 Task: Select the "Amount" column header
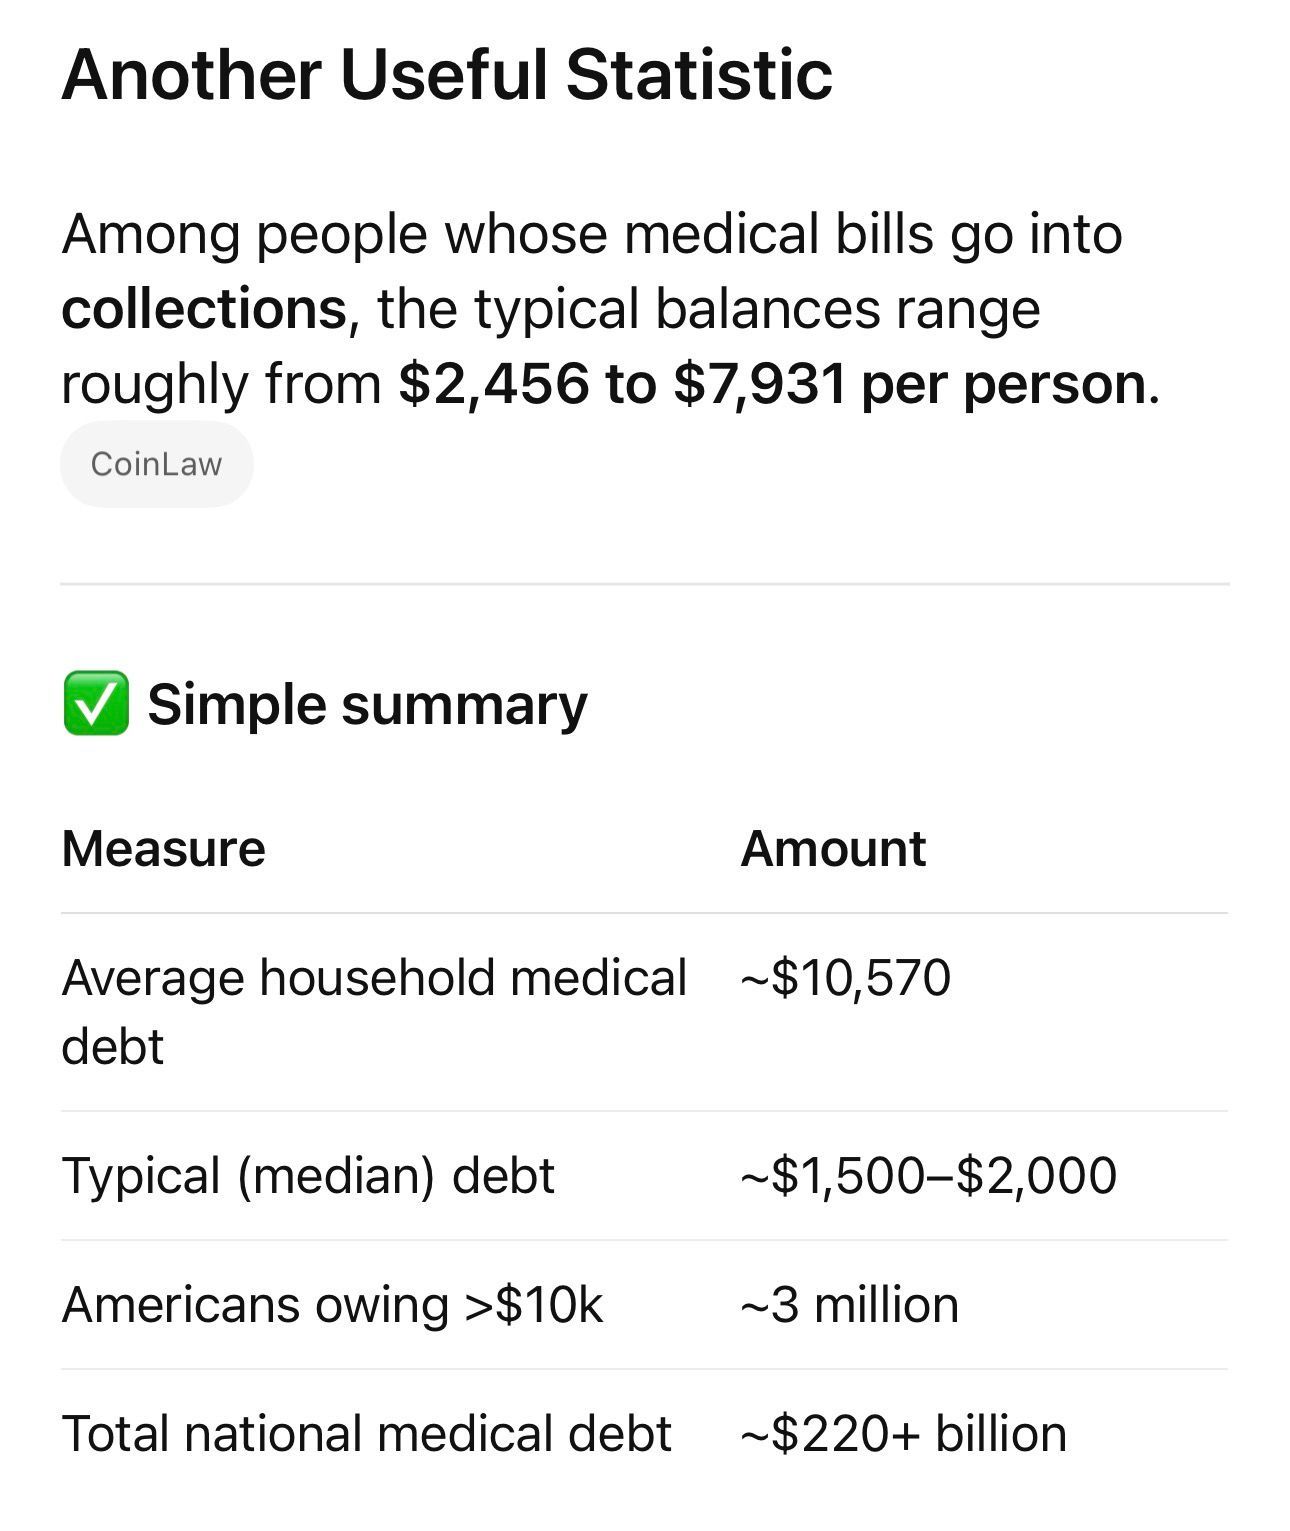coord(833,849)
